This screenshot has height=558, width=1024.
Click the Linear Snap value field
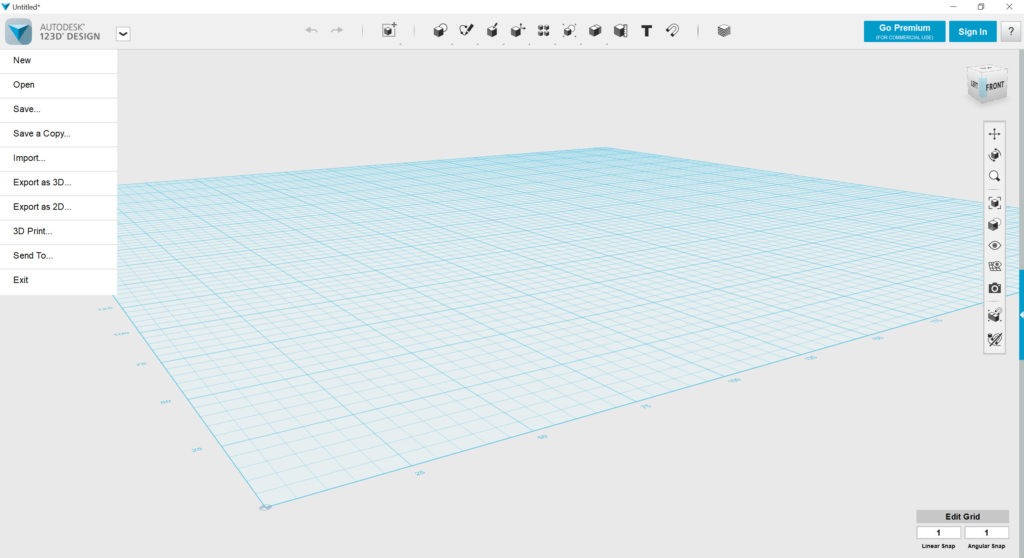(x=938, y=533)
